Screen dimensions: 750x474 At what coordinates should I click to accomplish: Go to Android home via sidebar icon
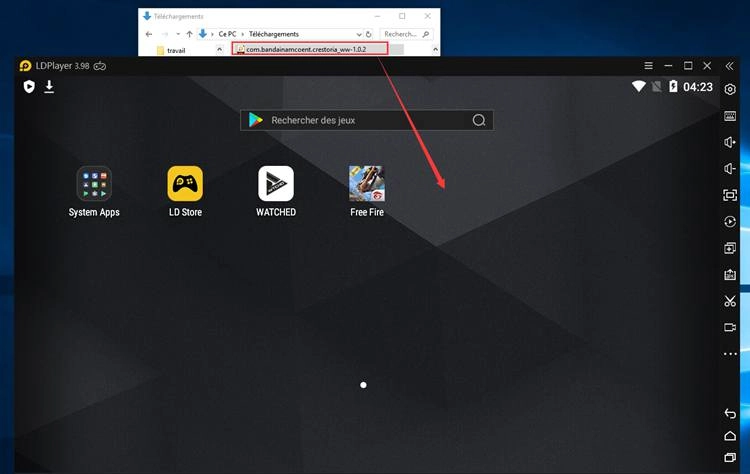730,436
